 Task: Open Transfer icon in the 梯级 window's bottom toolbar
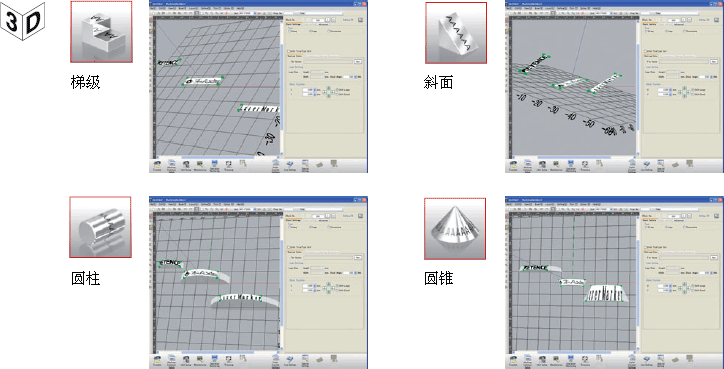point(157,165)
